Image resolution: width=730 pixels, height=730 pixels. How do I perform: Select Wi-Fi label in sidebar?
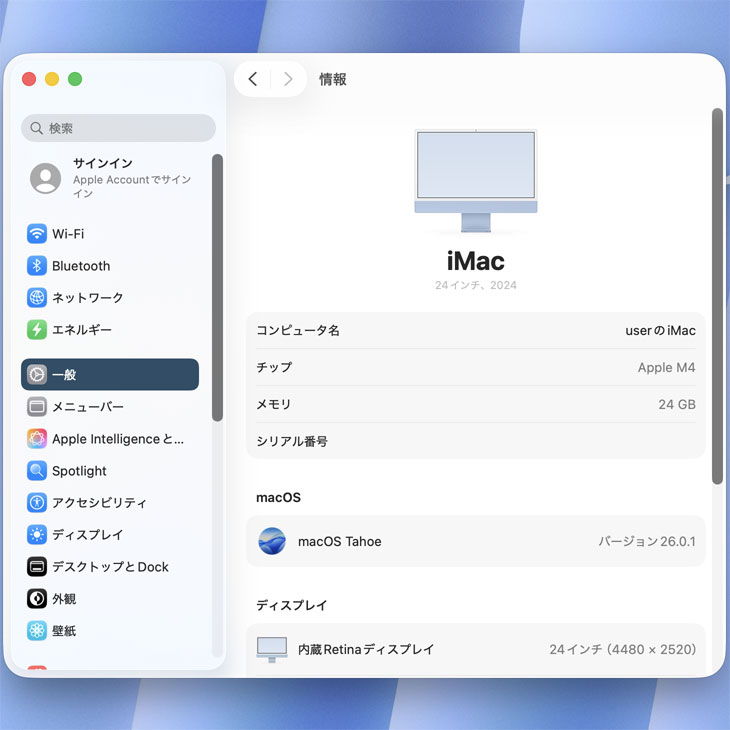pyautogui.click(x=68, y=234)
